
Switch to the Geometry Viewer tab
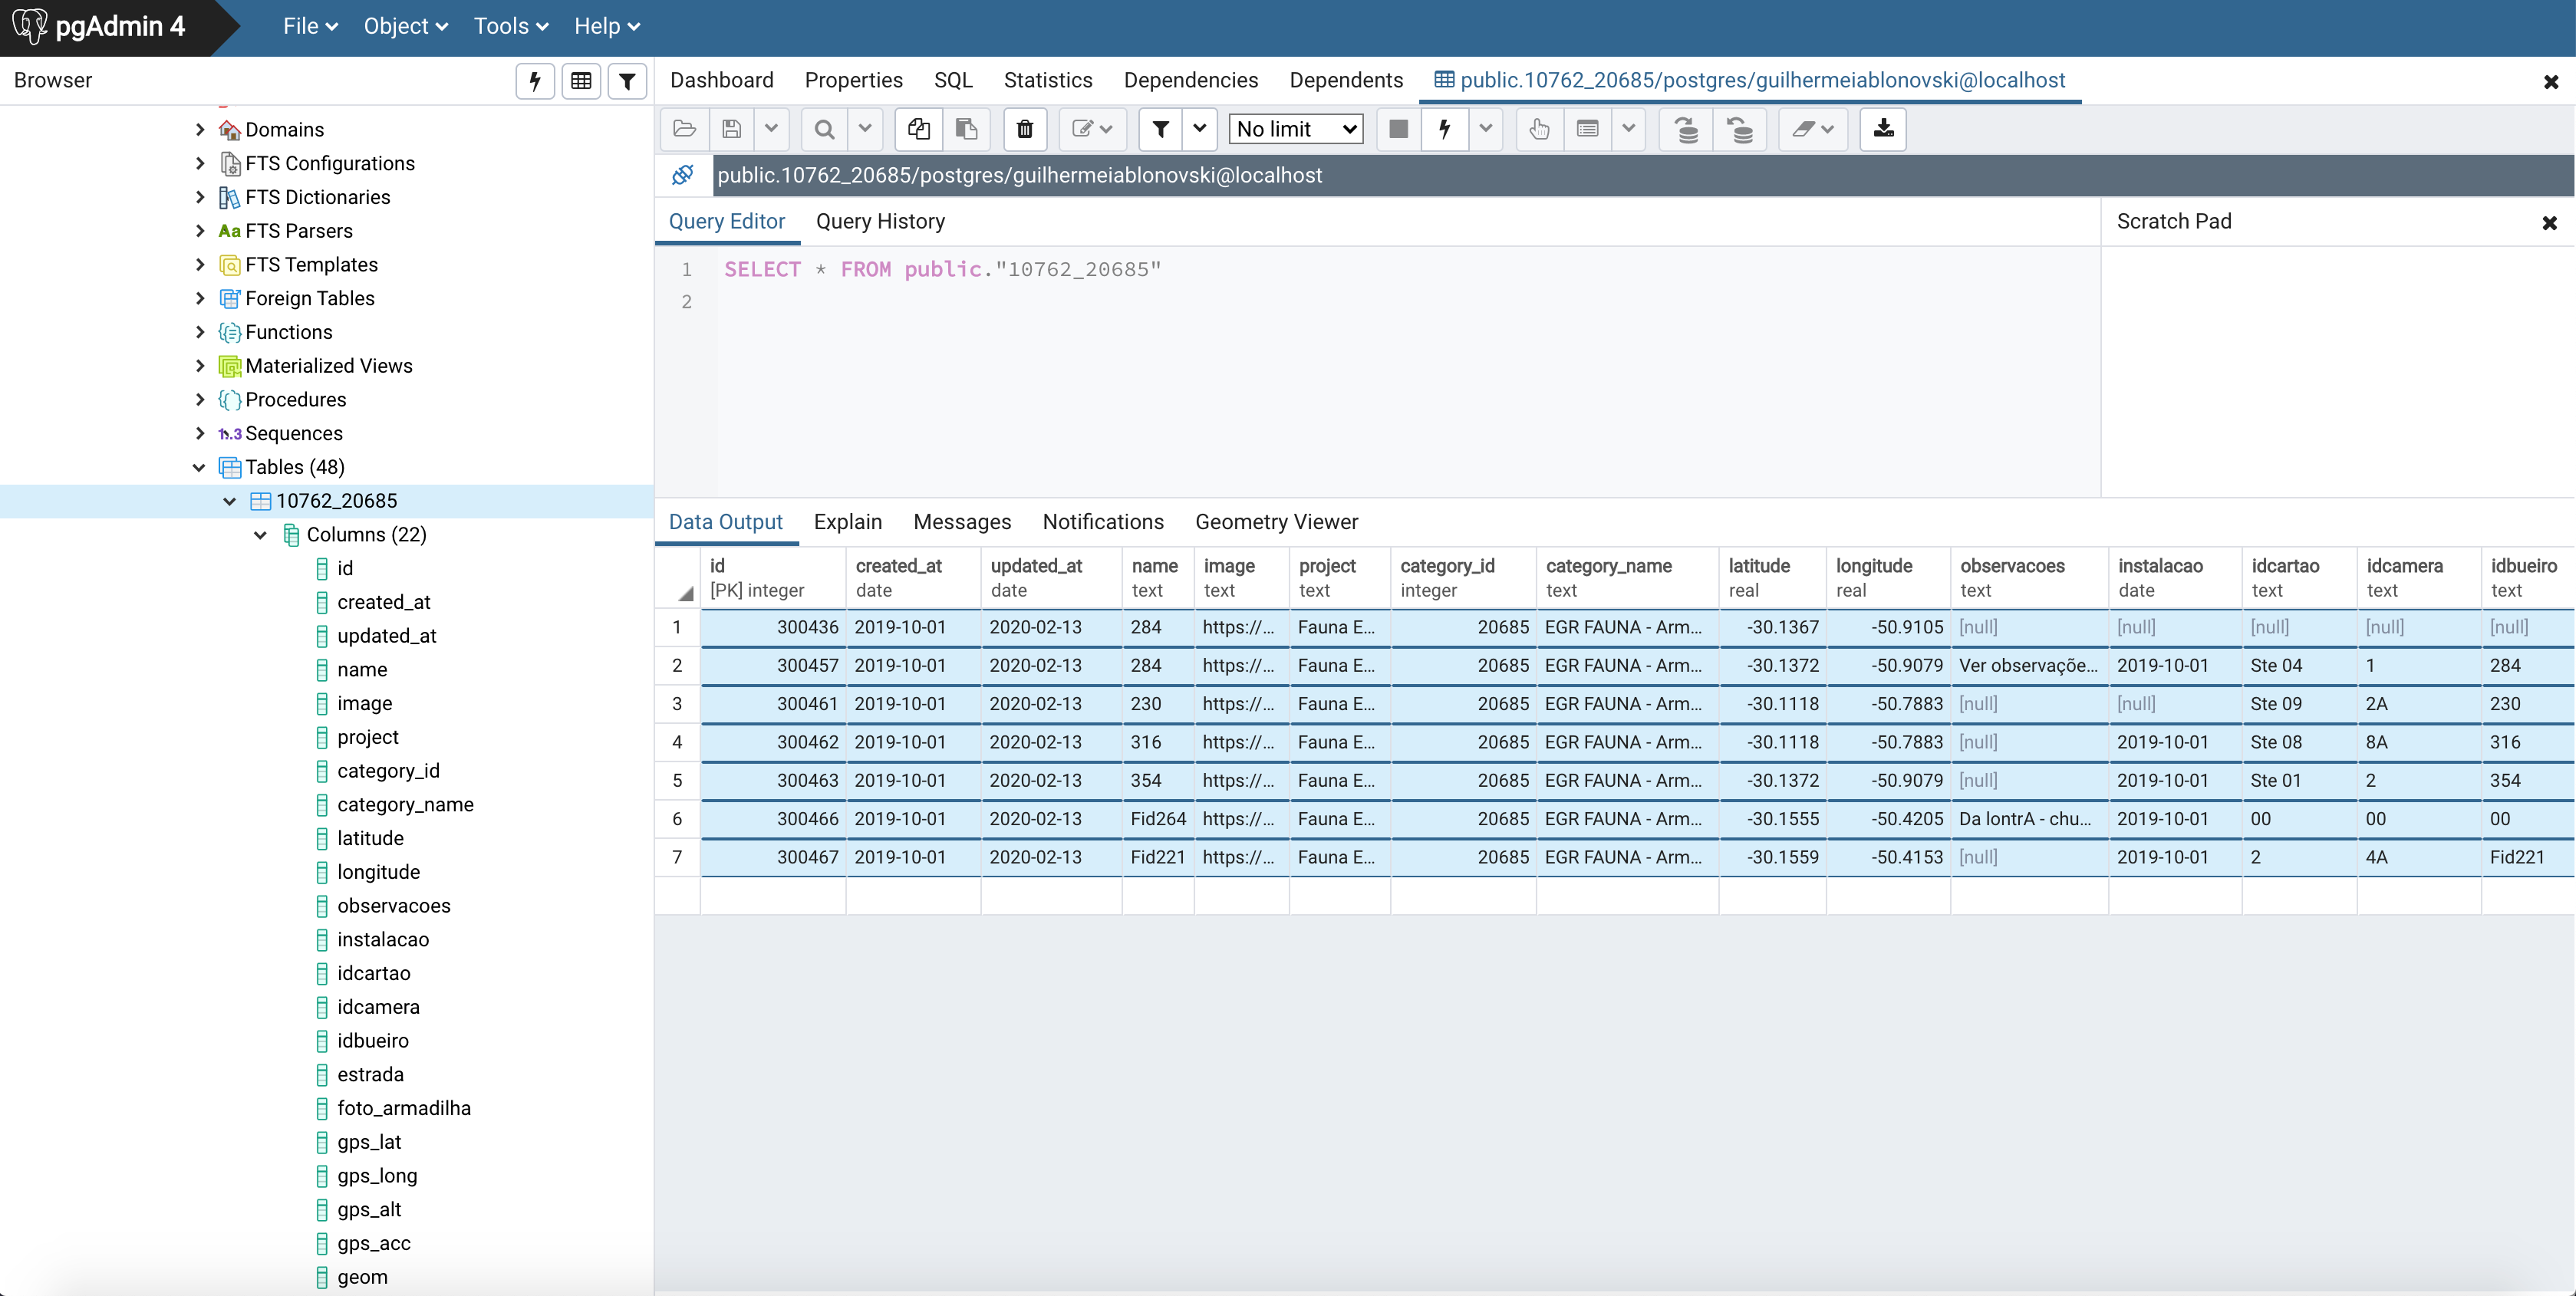click(1276, 521)
